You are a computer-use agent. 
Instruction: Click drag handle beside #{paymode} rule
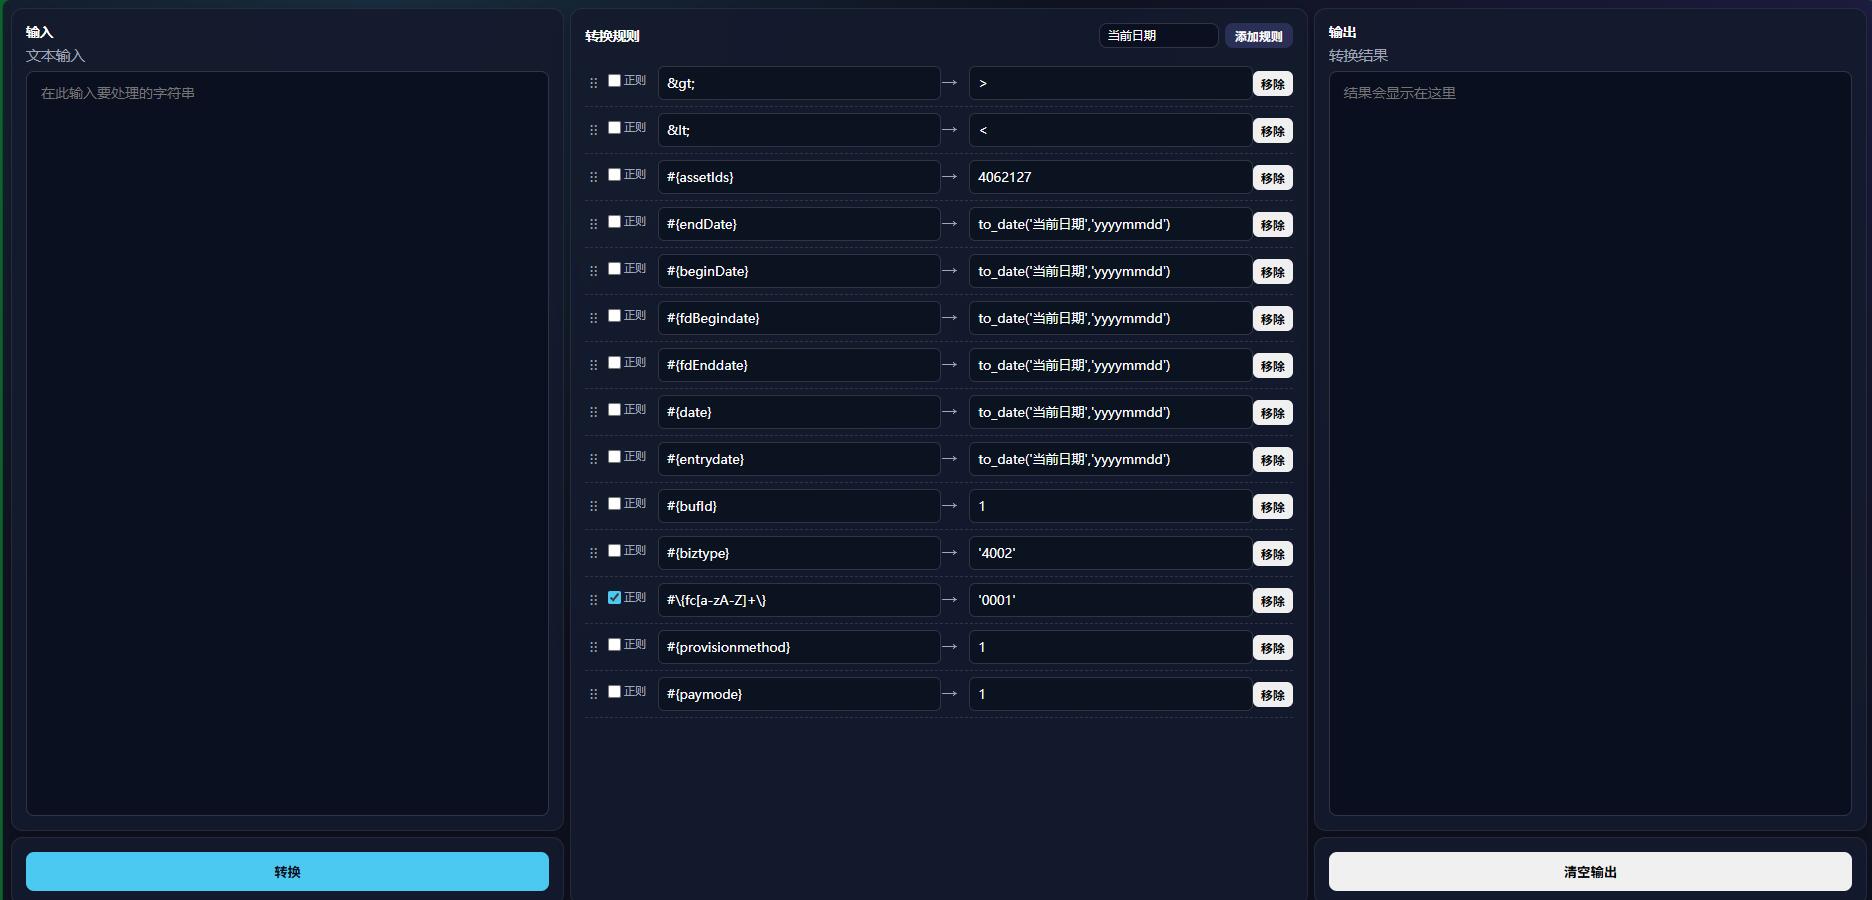pos(593,694)
